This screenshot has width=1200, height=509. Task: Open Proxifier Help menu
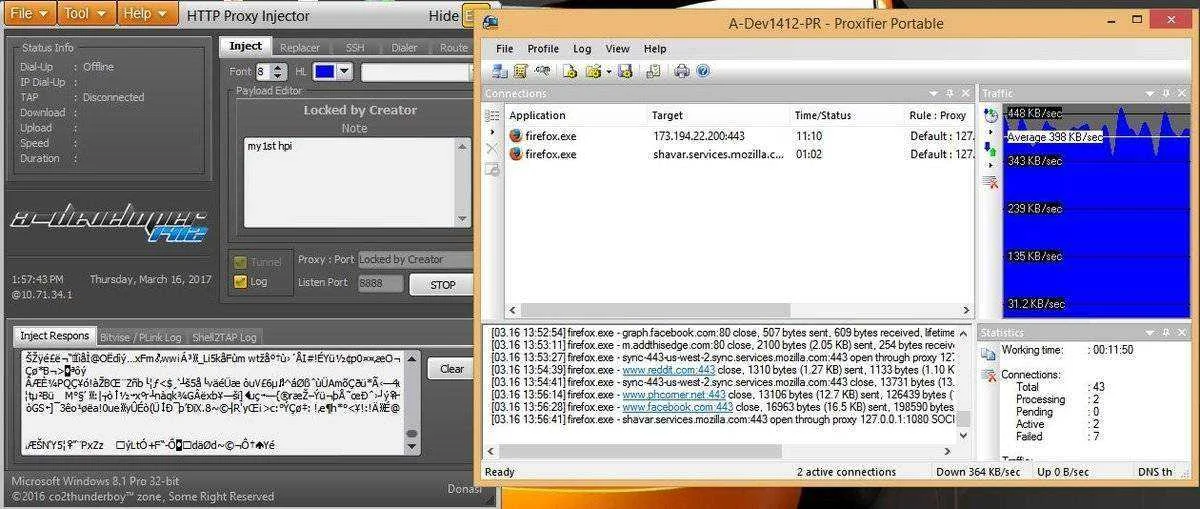(x=655, y=48)
